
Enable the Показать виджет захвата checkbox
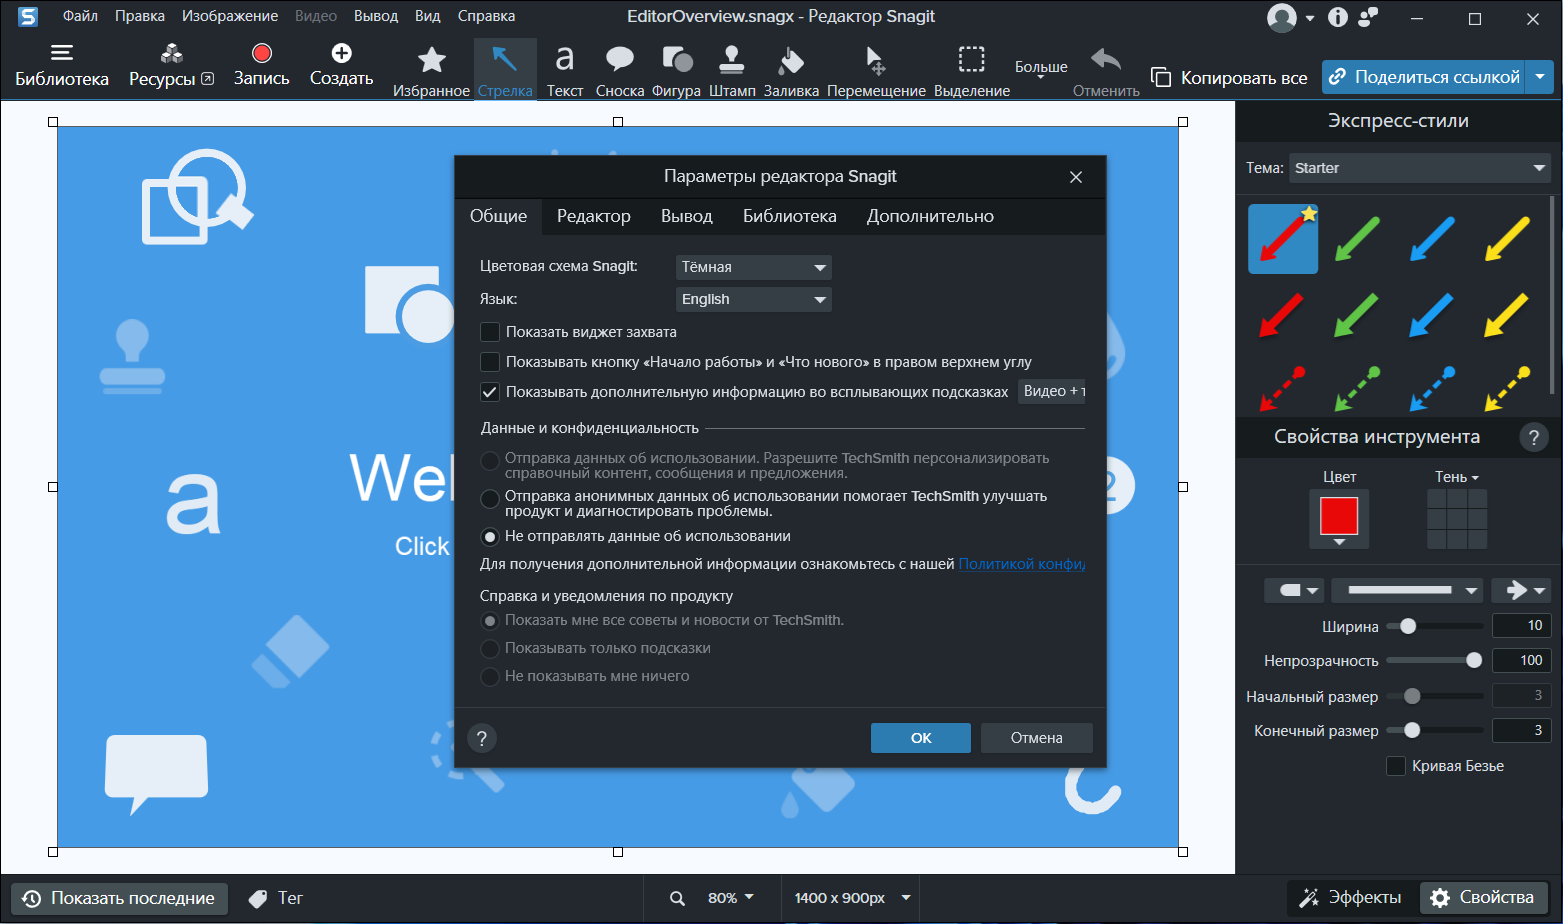pyautogui.click(x=490, y=332)
